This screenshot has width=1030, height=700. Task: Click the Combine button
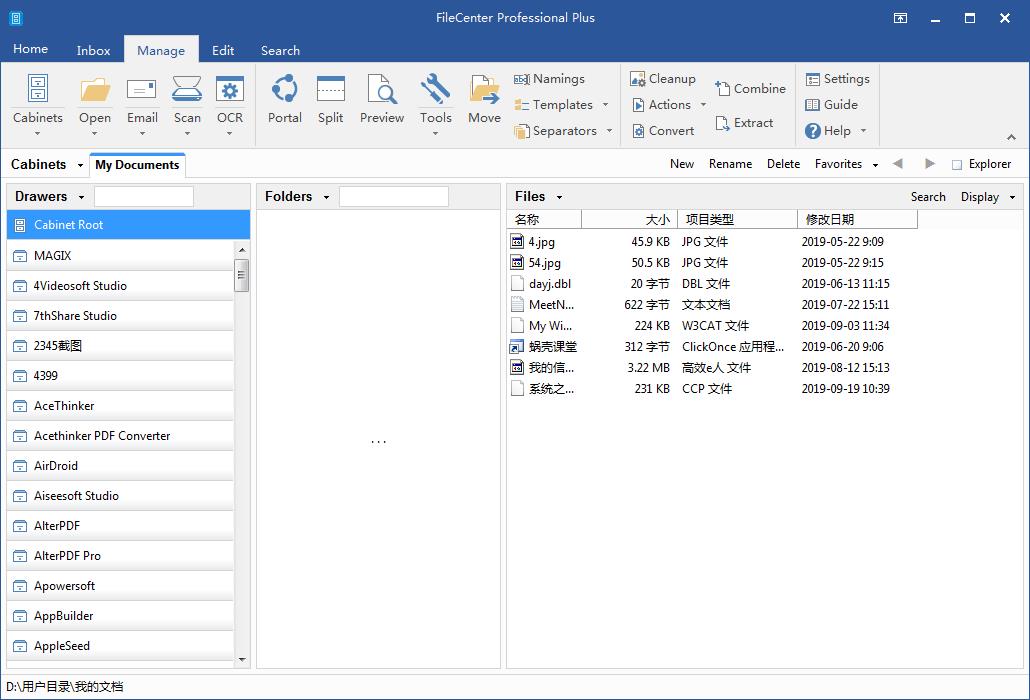[750, 89]
